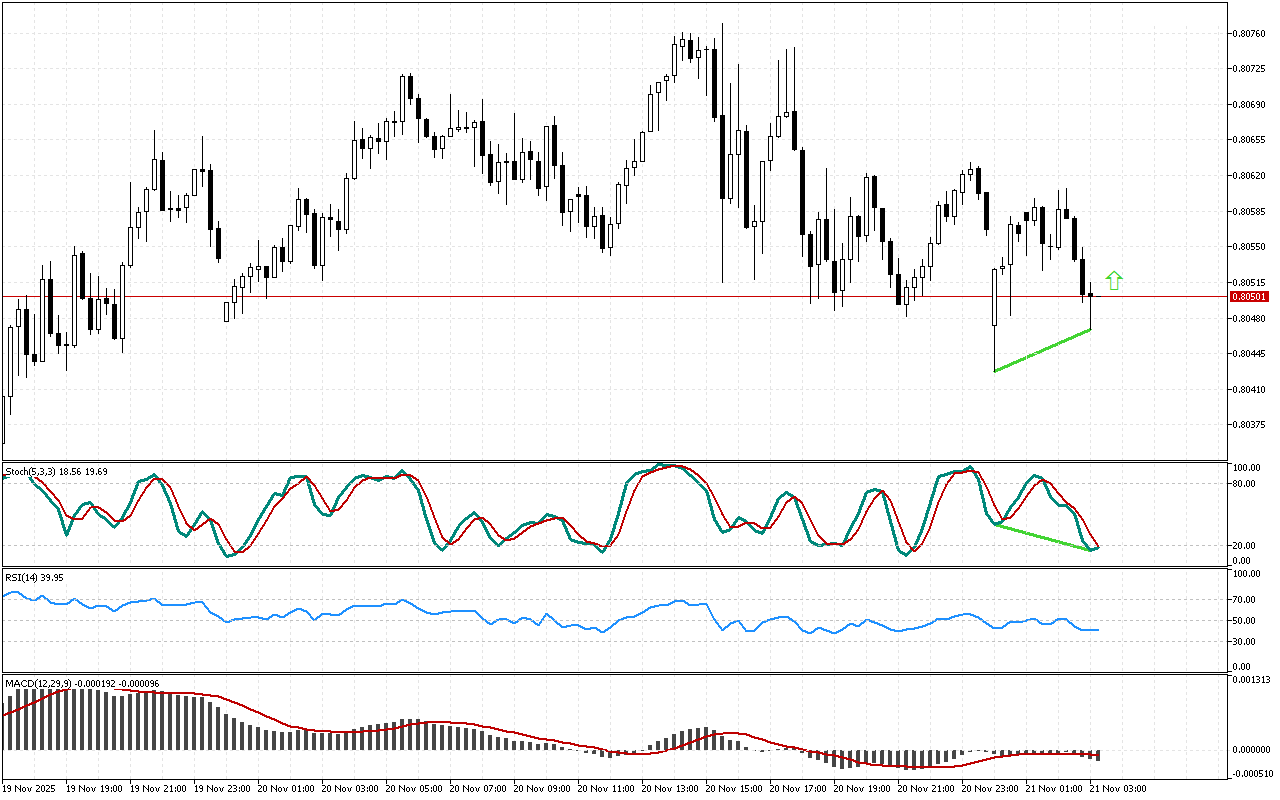Click the RSI(14) indicator label
The height and width of the screenshot is (800, 1280).
22,577
